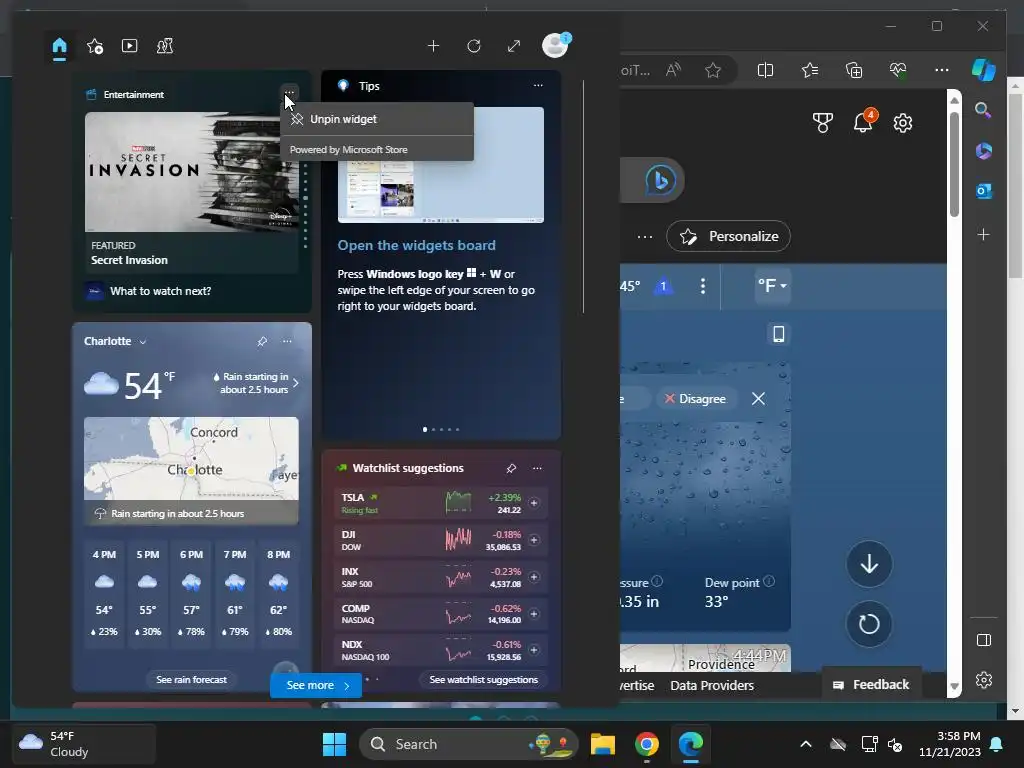Open Edge Settings and more menu
1024x768 pixels.
pos(942,70)
